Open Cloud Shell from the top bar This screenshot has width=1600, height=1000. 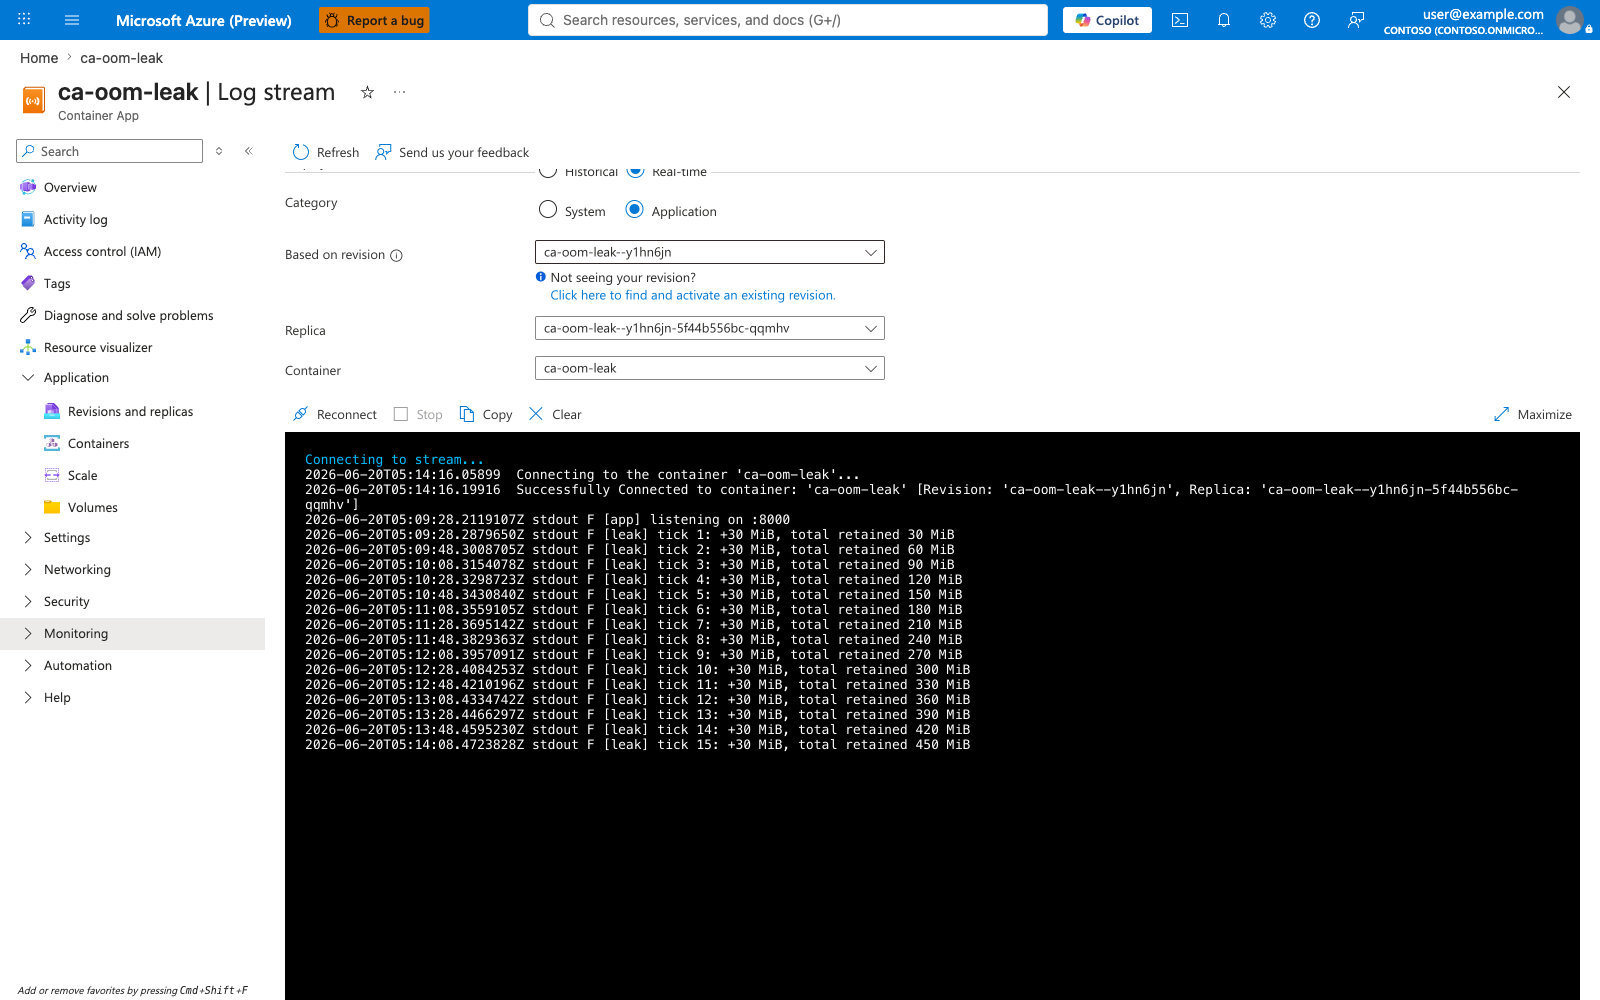[1180, 20]
